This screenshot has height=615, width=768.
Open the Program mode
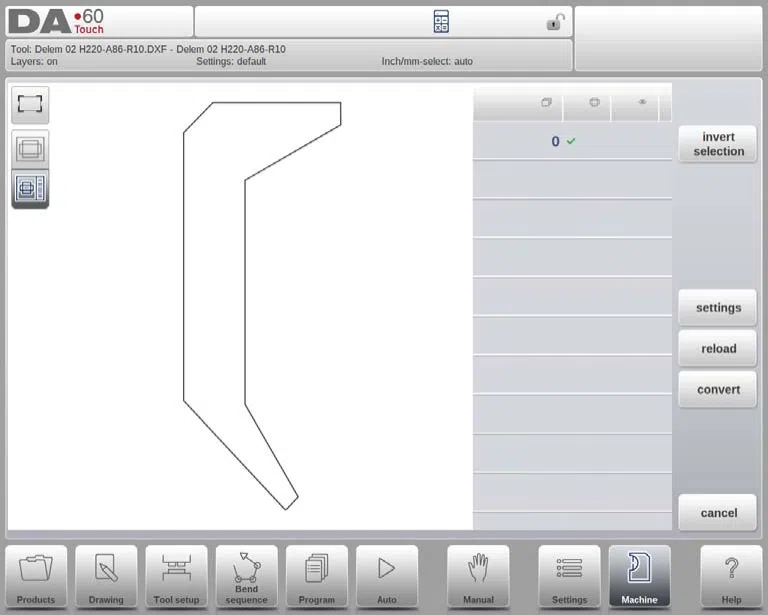[316, 577]
